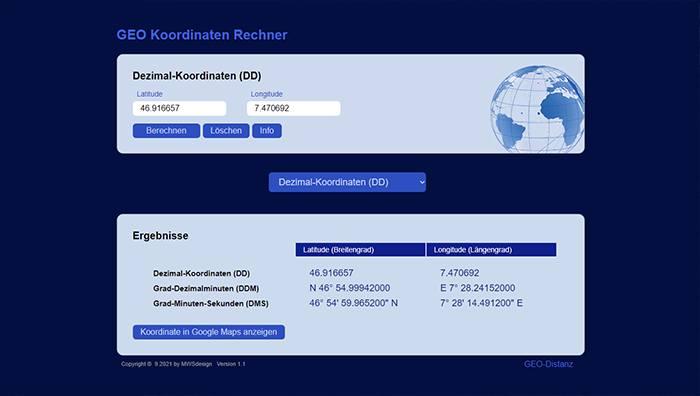Select the Longitude (Längengrad) column header
Screen dimensions: 700x396
click(x=492, y=250)
